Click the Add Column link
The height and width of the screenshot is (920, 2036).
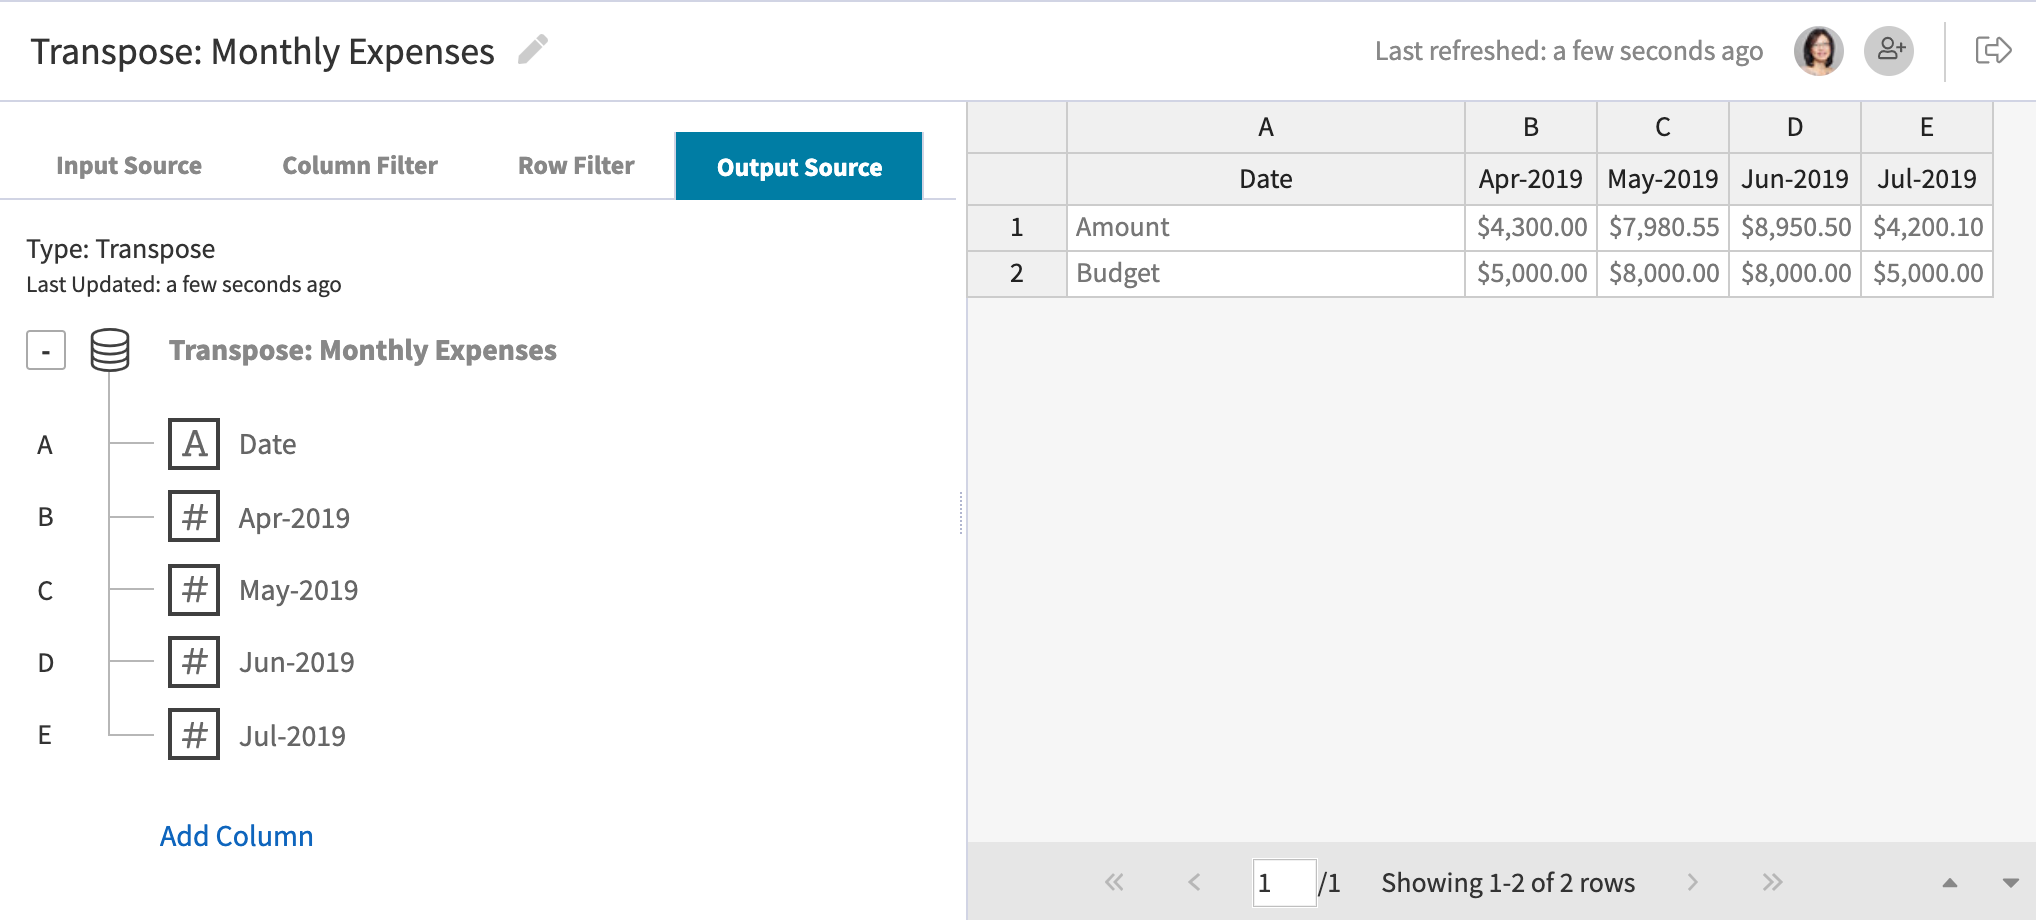point(236,835)
